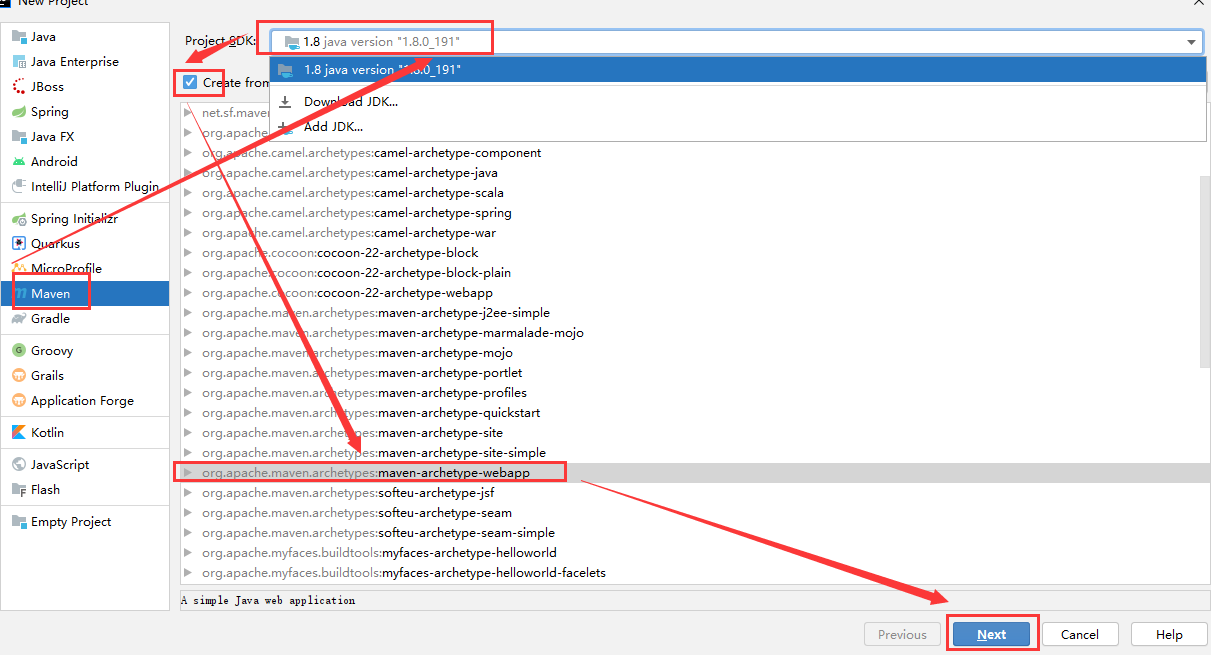1211x655 pixels.
Task: Select Gradle project type label
Action: (x=50, y=319)
